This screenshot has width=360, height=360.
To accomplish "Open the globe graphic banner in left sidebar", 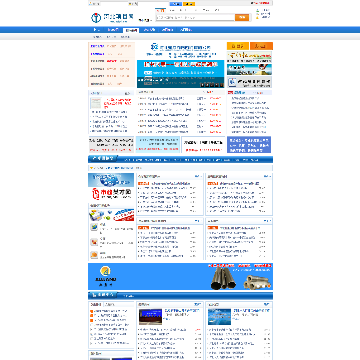I will coord(111,180).
